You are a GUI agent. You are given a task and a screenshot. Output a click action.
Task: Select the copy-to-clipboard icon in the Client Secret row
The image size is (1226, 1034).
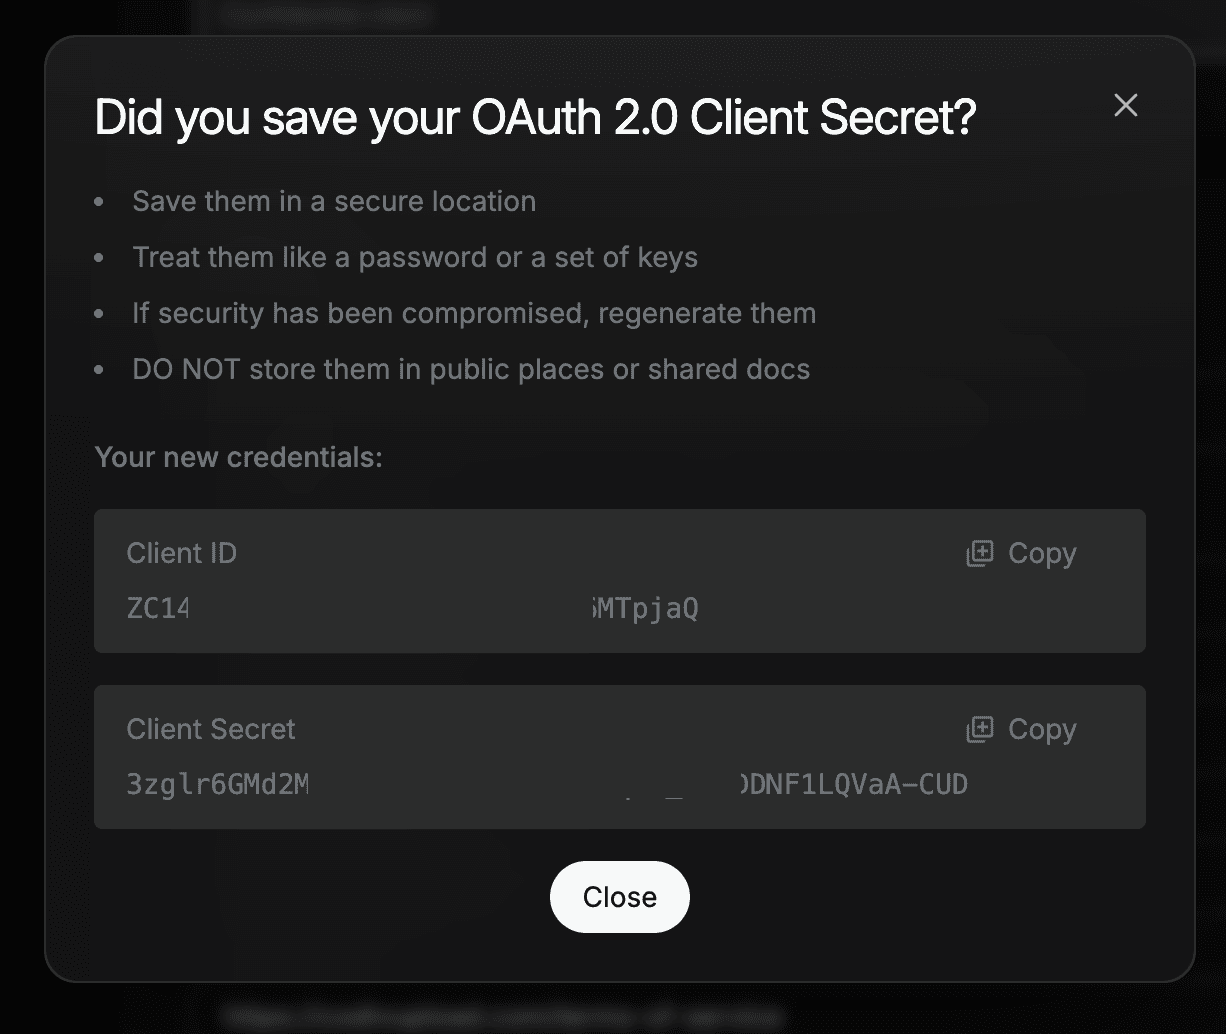pyautogui.click(x=981, y=729)
